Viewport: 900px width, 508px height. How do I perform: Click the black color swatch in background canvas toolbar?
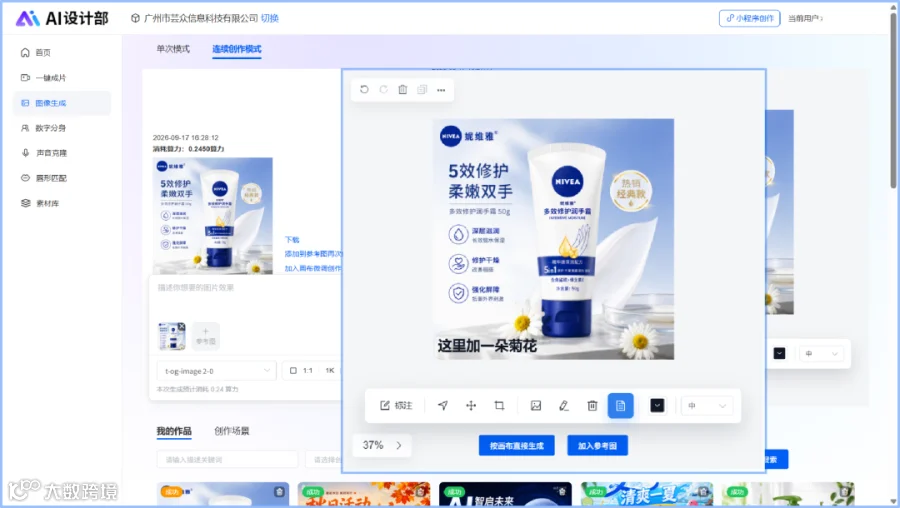coord(779,354)
